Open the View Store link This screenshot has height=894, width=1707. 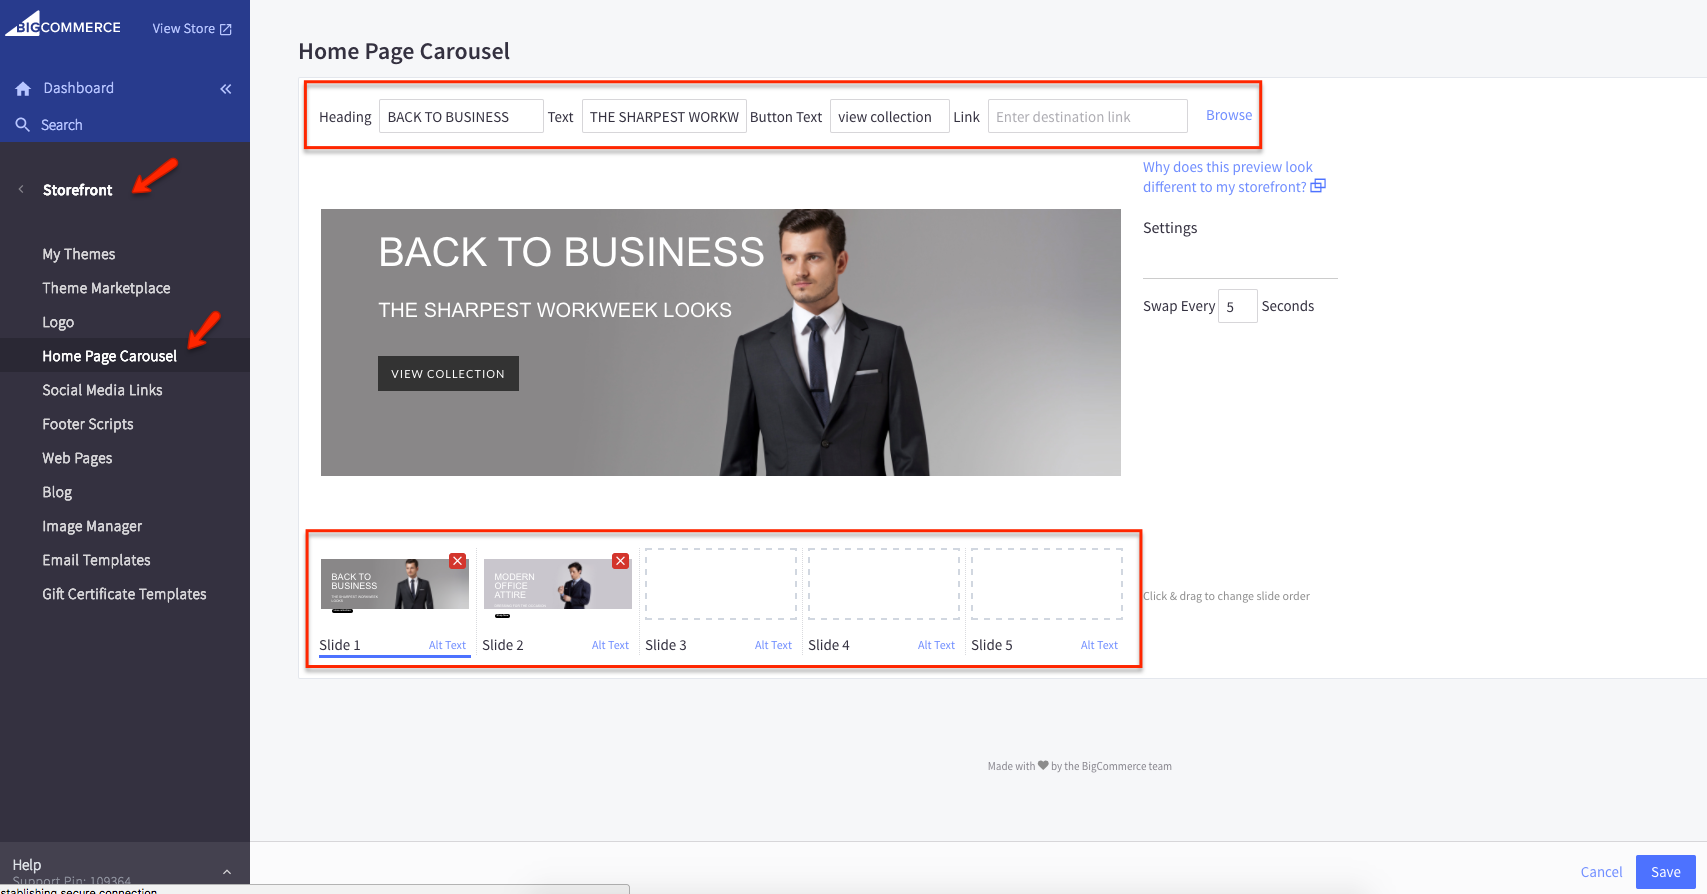192,29
